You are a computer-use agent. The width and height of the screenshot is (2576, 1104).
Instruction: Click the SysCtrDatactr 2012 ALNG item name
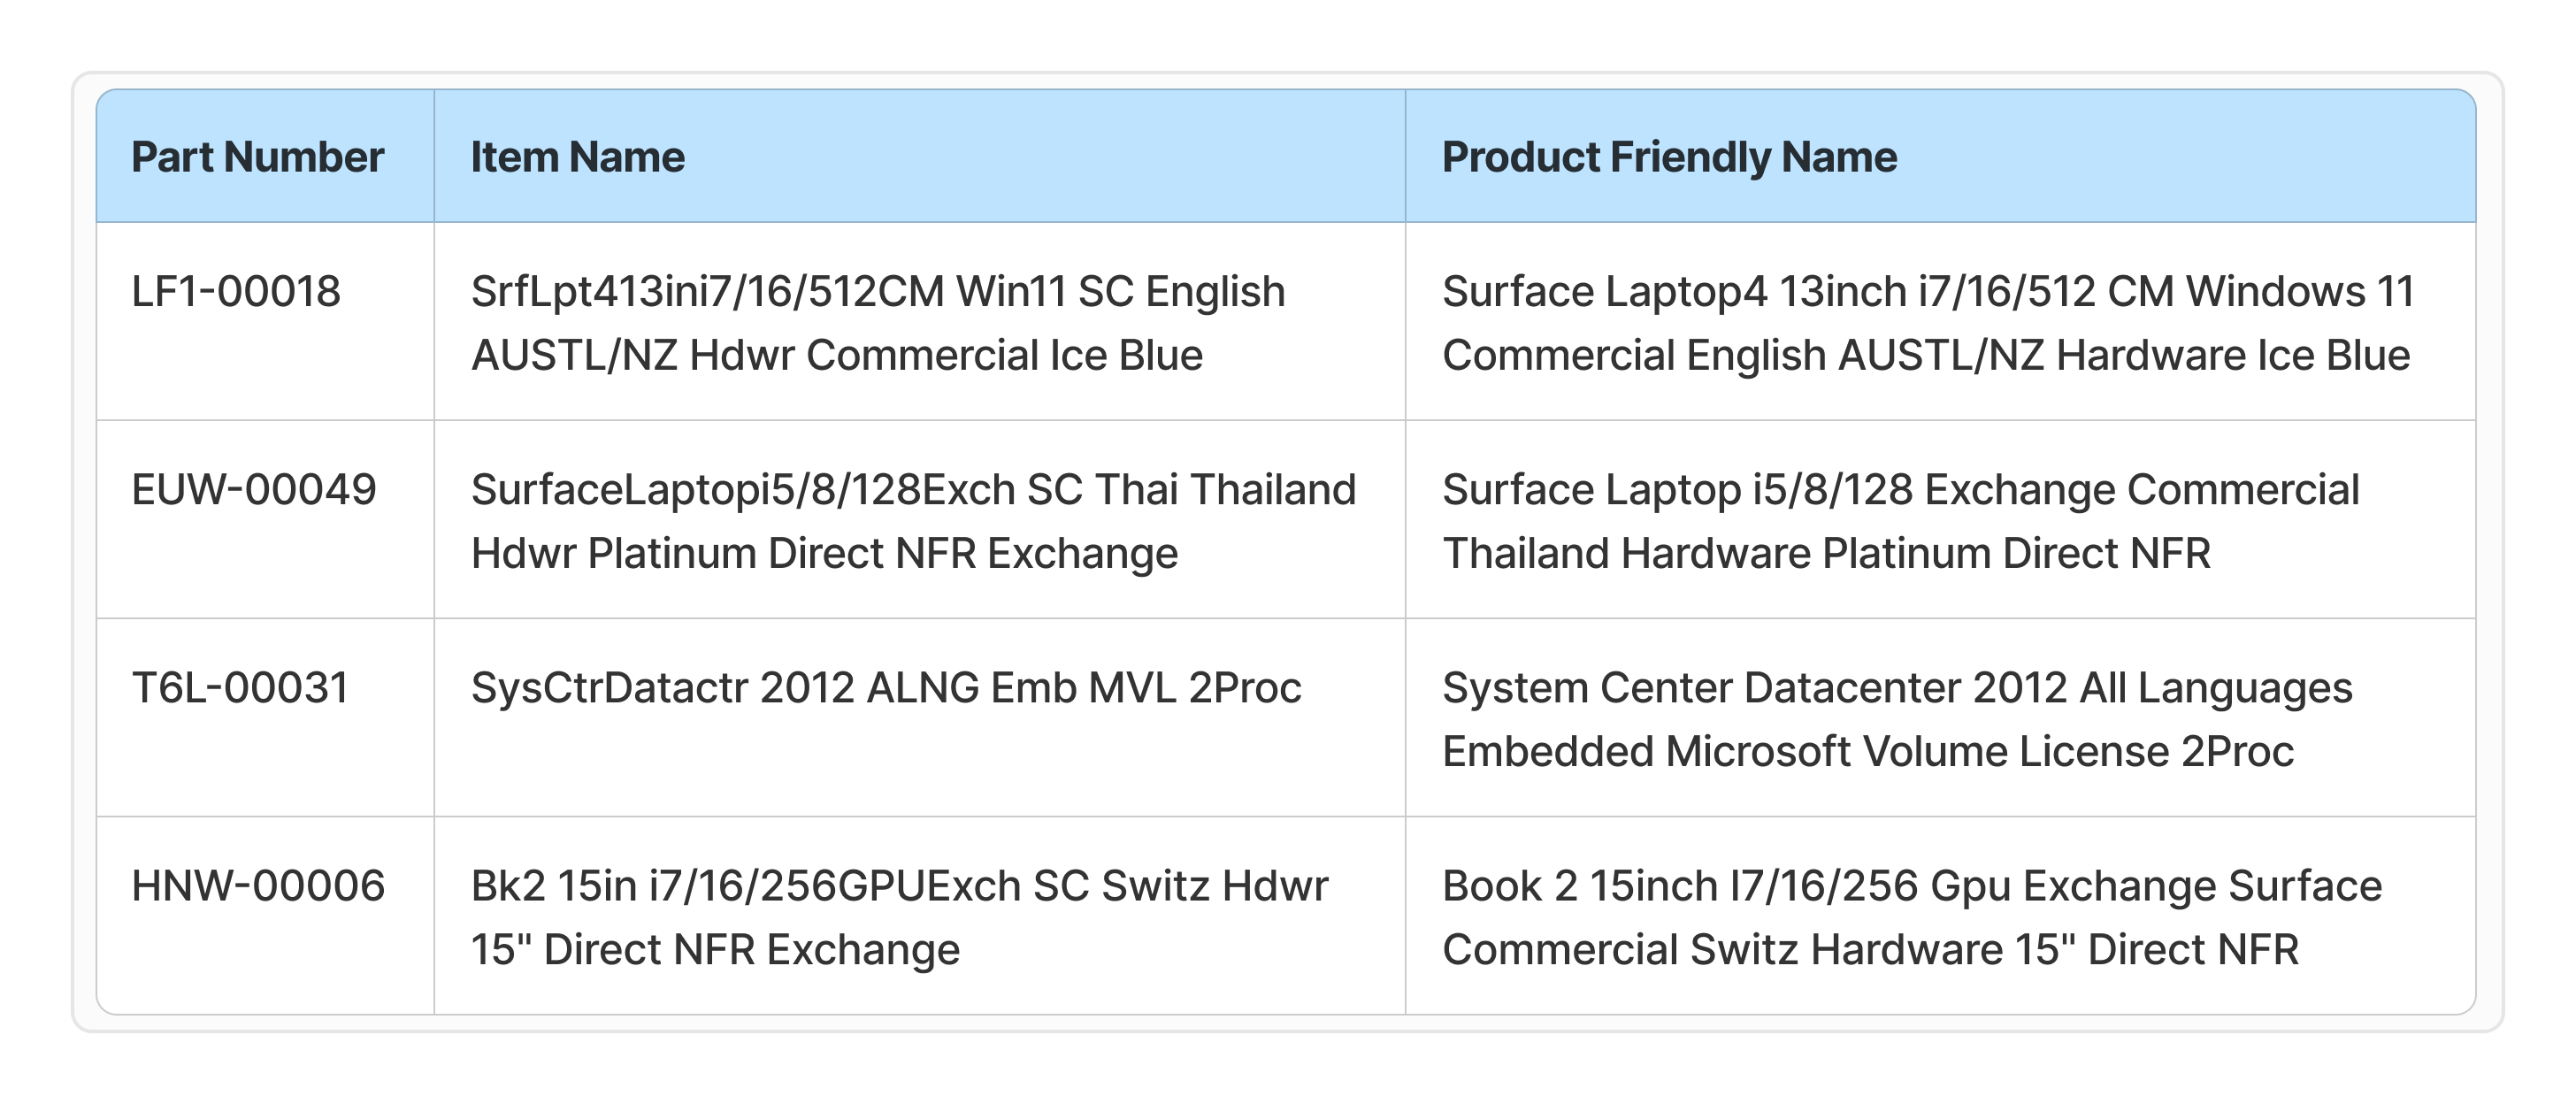[x=886, y=688]
